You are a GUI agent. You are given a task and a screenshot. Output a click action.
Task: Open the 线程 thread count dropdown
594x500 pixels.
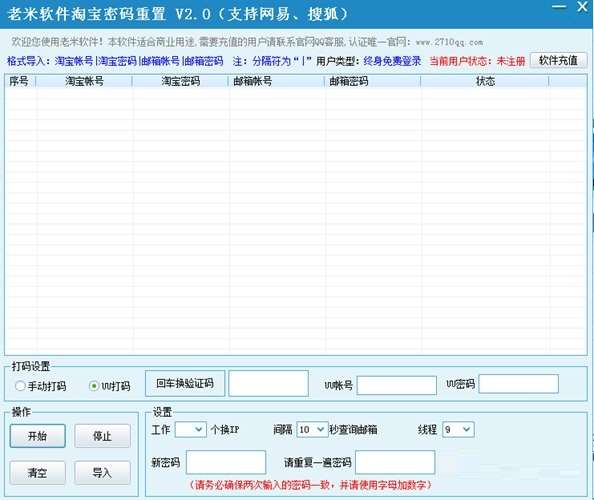tap(458, 430)
